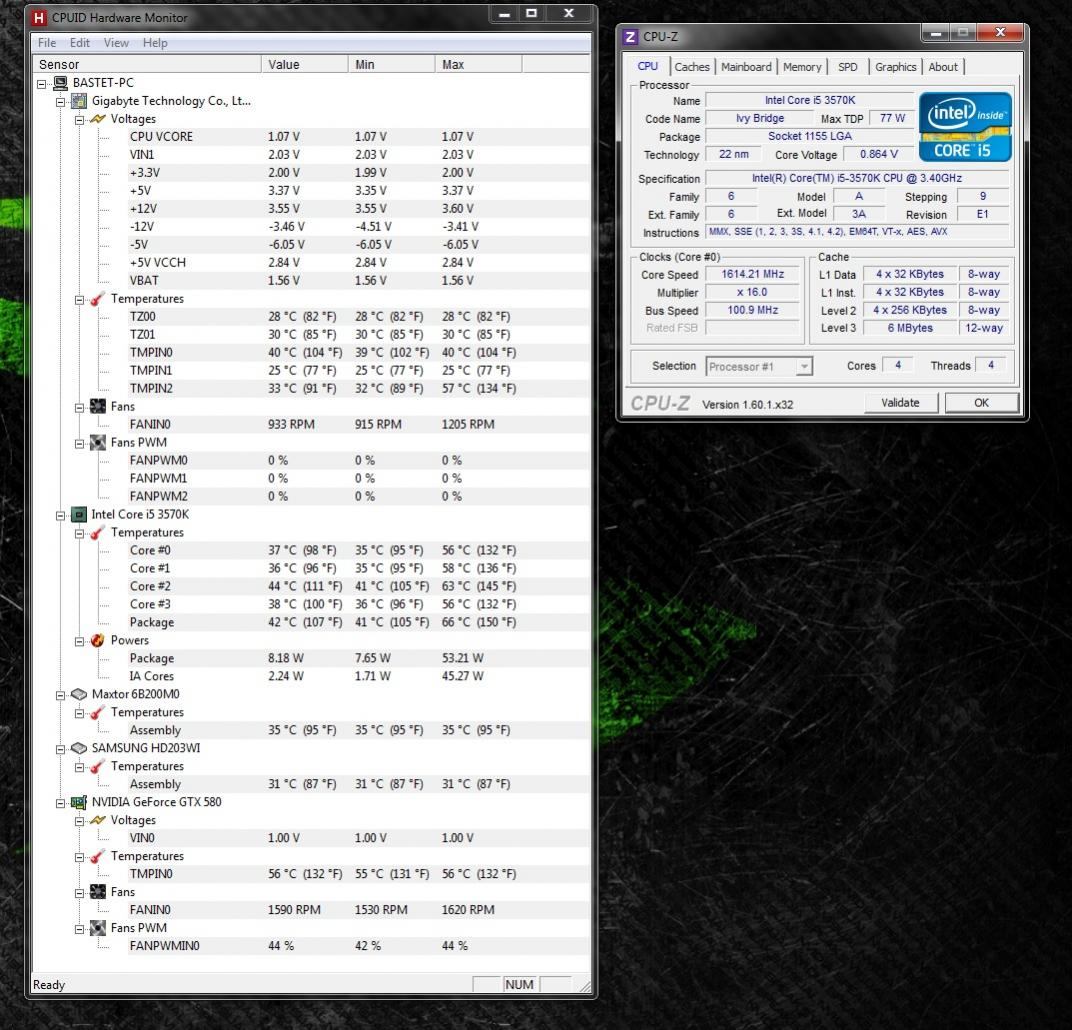Click the OK button in CPU-Z

coord(981,403)
